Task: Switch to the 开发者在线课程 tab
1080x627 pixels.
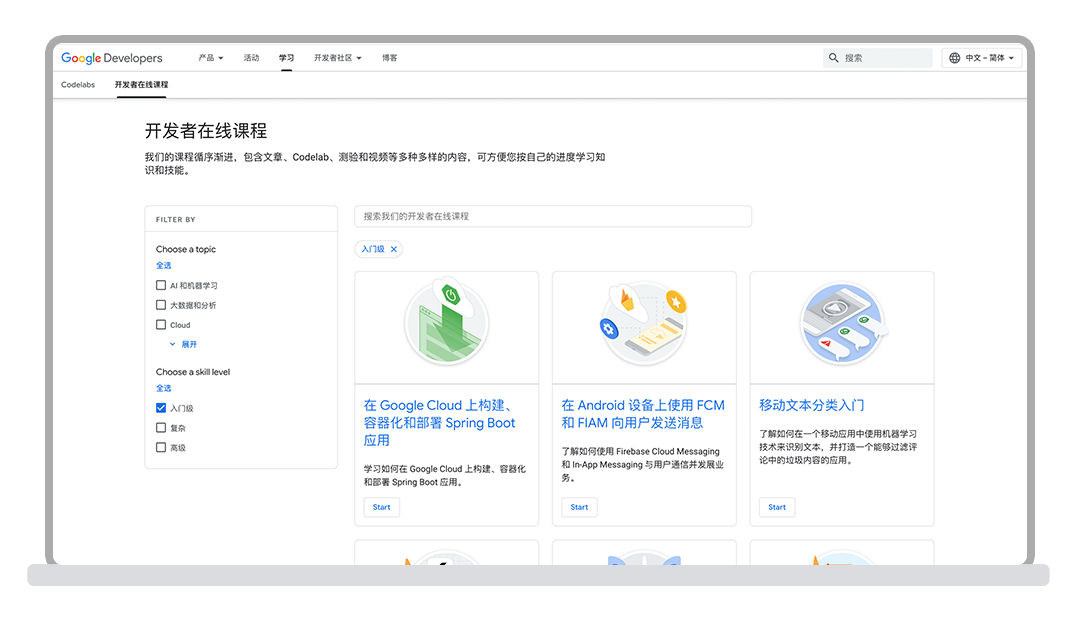Action: click(x=141, y=85)
